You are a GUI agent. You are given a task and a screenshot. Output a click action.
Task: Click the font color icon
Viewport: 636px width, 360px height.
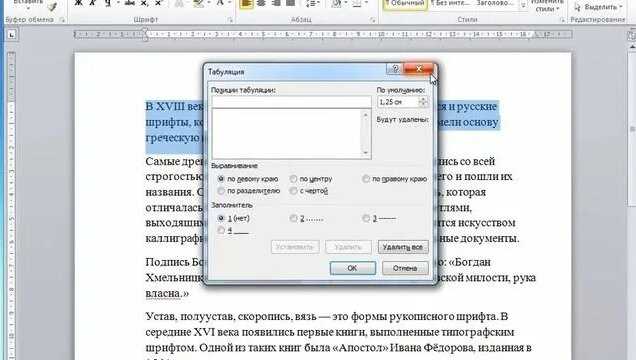220,3
